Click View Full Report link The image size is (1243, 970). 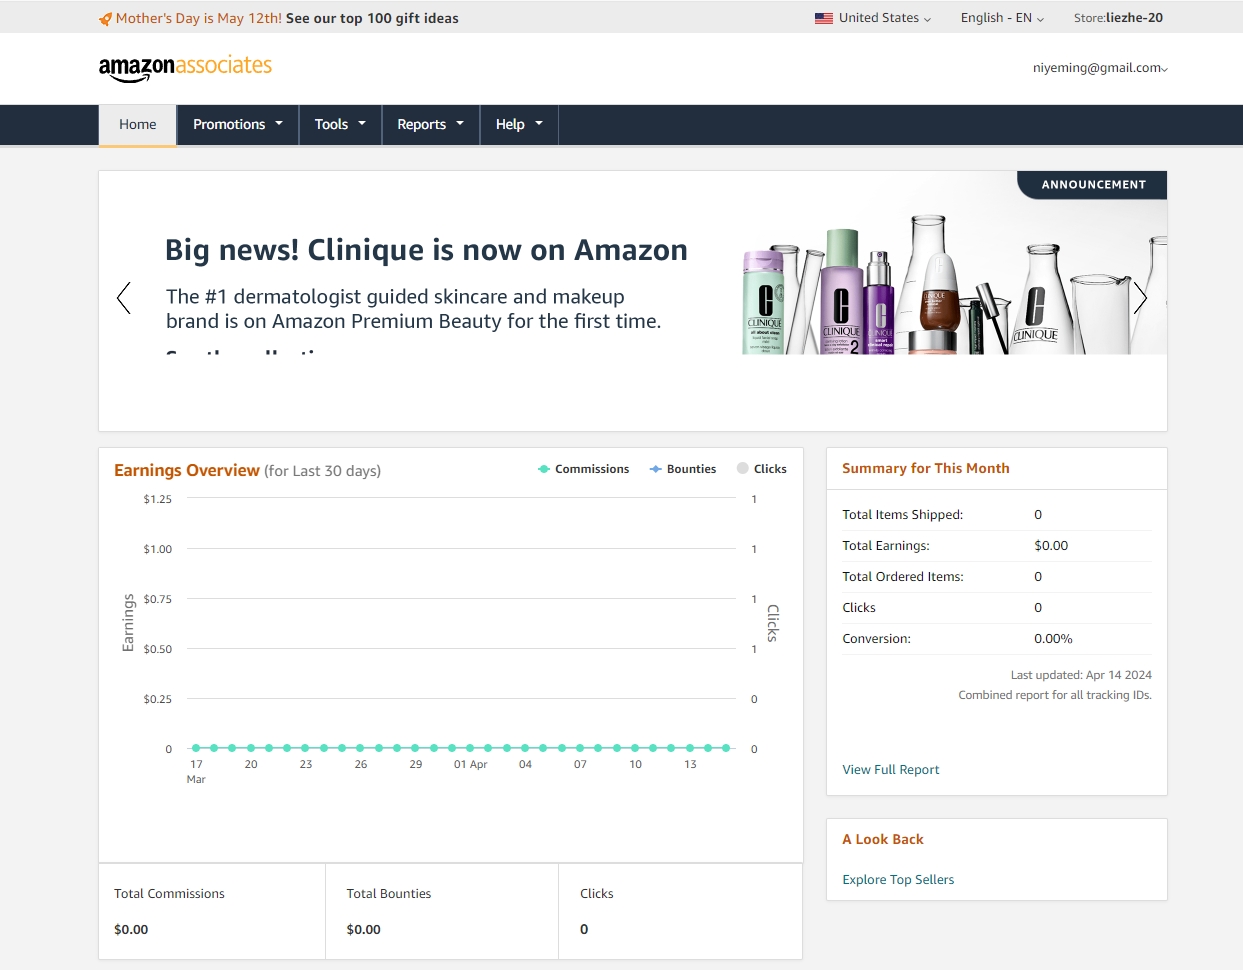pyautogui.click(x=891, y=770)
